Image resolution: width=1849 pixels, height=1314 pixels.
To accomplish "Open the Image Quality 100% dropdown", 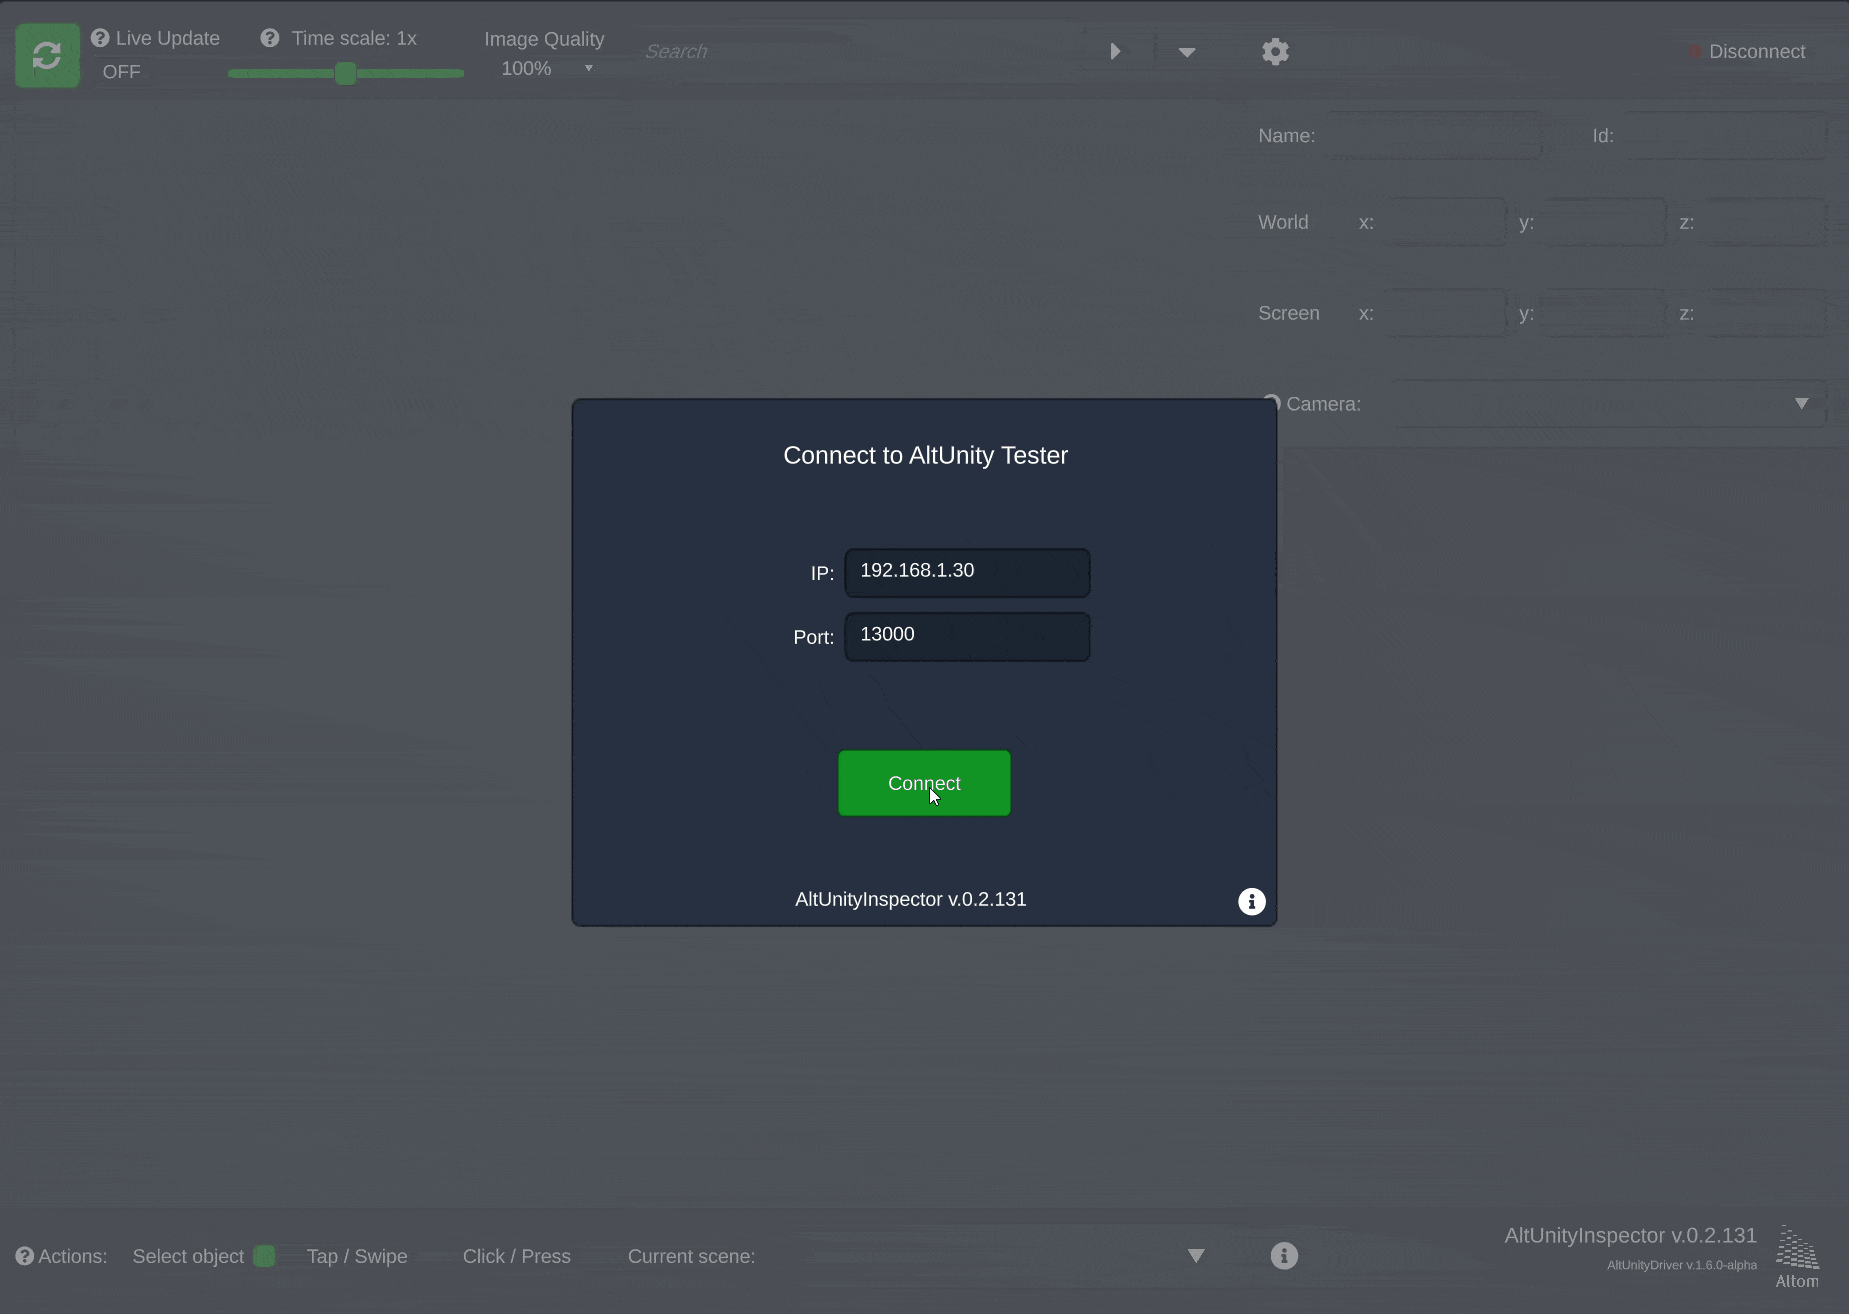I will coord(547,68).
